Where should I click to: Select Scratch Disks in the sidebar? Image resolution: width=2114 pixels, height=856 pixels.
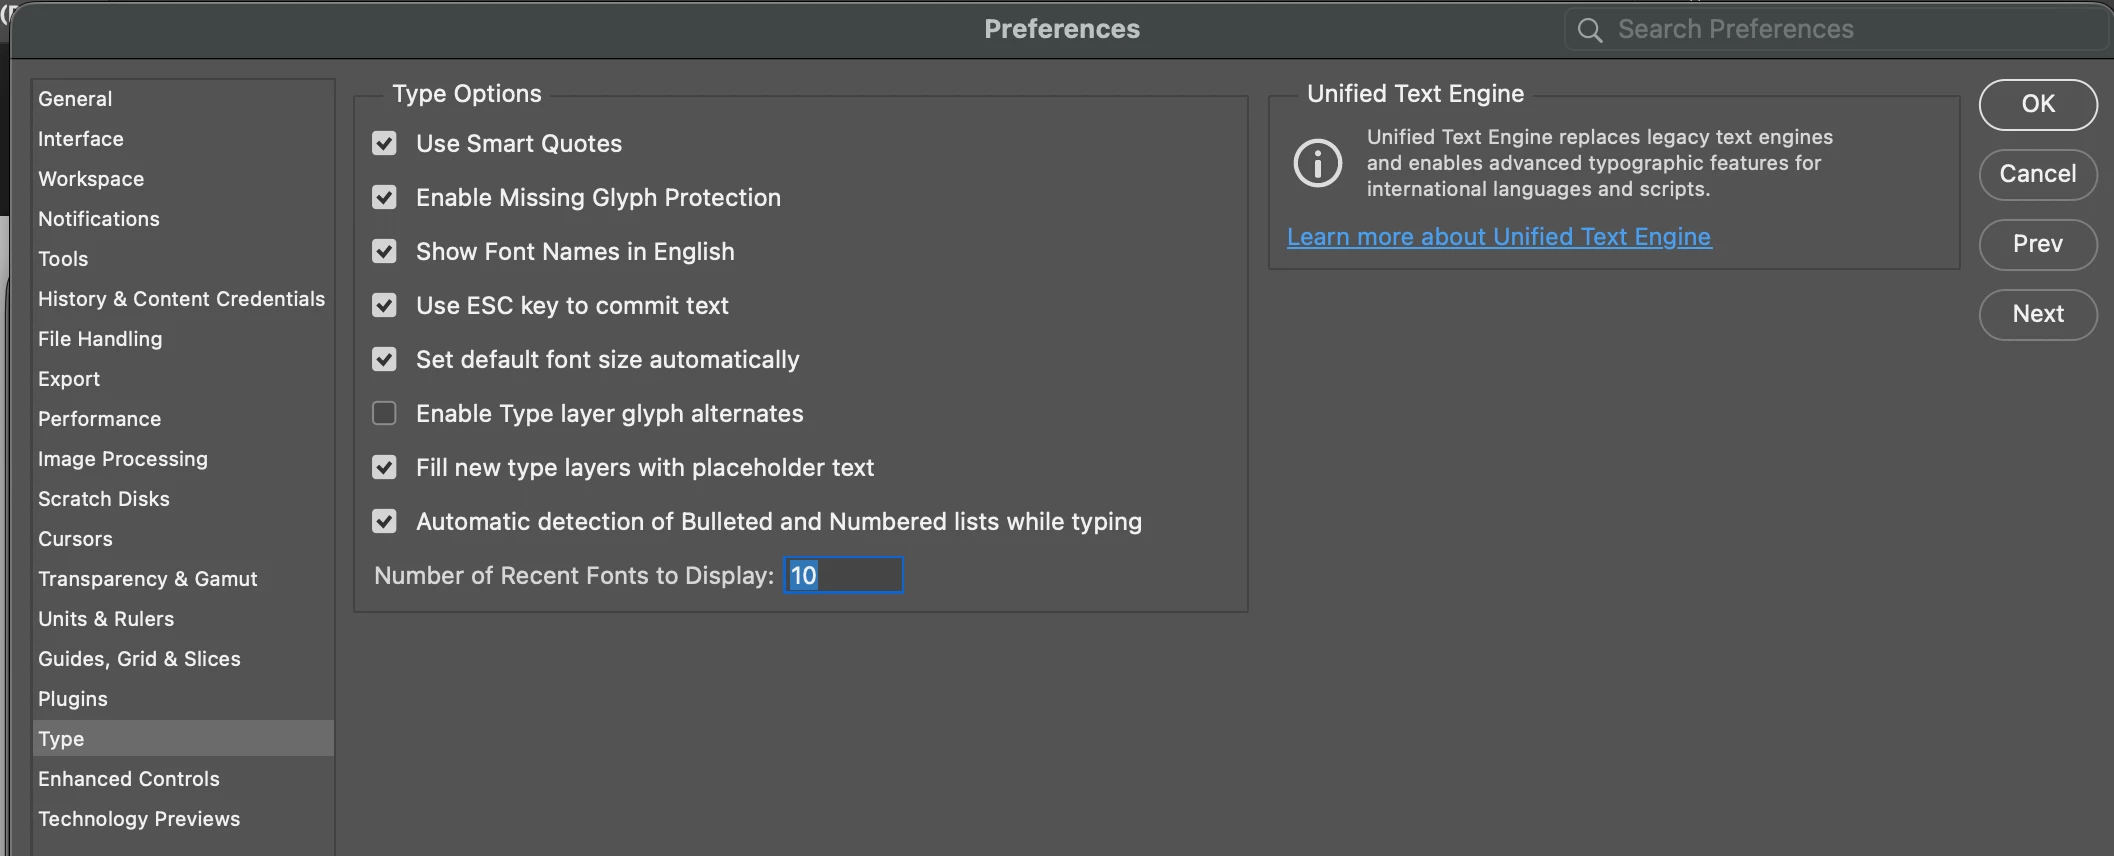[x=104, y=499]
